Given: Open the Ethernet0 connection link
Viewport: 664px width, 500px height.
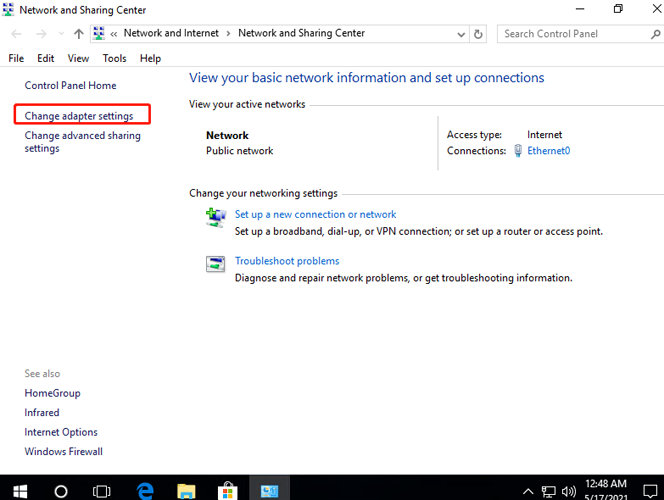Looking at the screenshot, I should (x=548, y=151).
